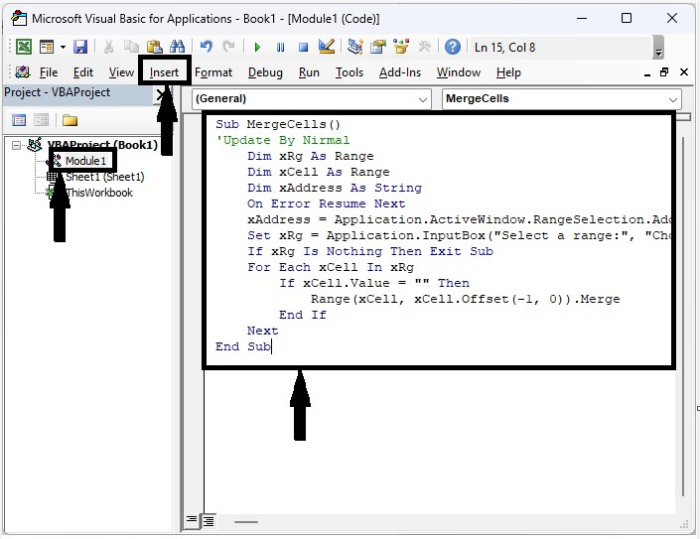
Task: Click the Break pause icon
Action: coord(280,47)
